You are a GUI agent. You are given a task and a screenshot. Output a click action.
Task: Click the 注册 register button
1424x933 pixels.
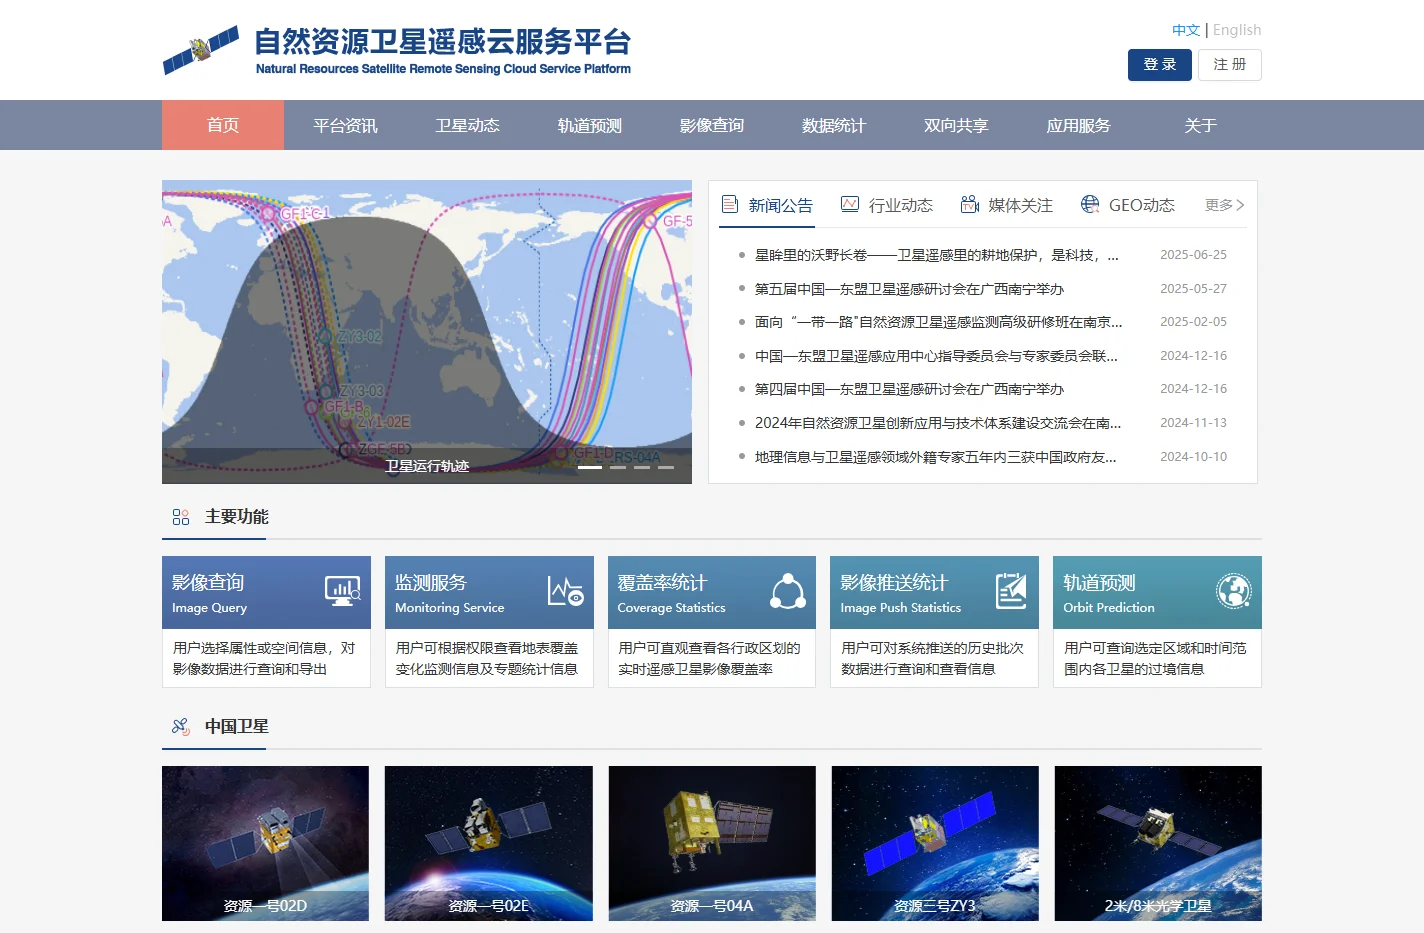[x=1230, y=64]
